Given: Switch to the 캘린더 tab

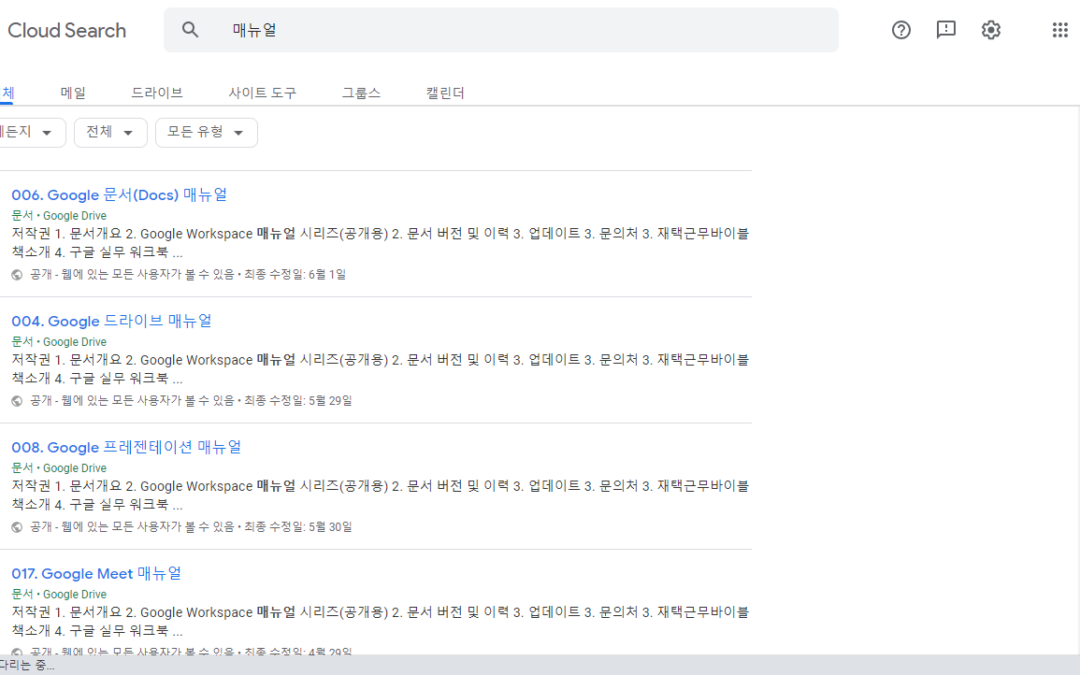Looking at the screenshot, I should click(x=445, y=92).
